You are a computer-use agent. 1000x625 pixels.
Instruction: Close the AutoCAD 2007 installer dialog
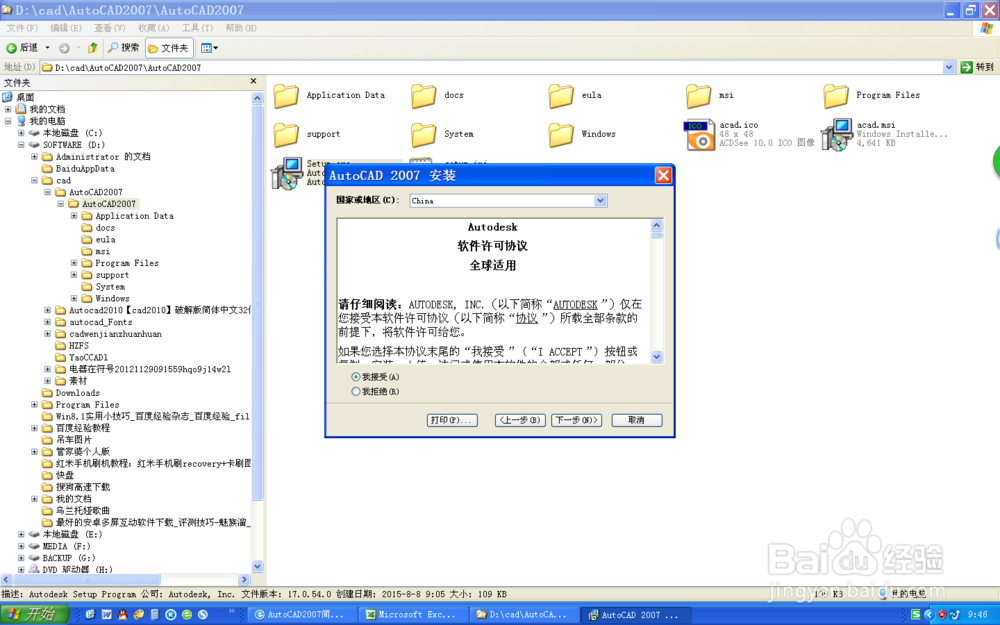click(663, 175)
